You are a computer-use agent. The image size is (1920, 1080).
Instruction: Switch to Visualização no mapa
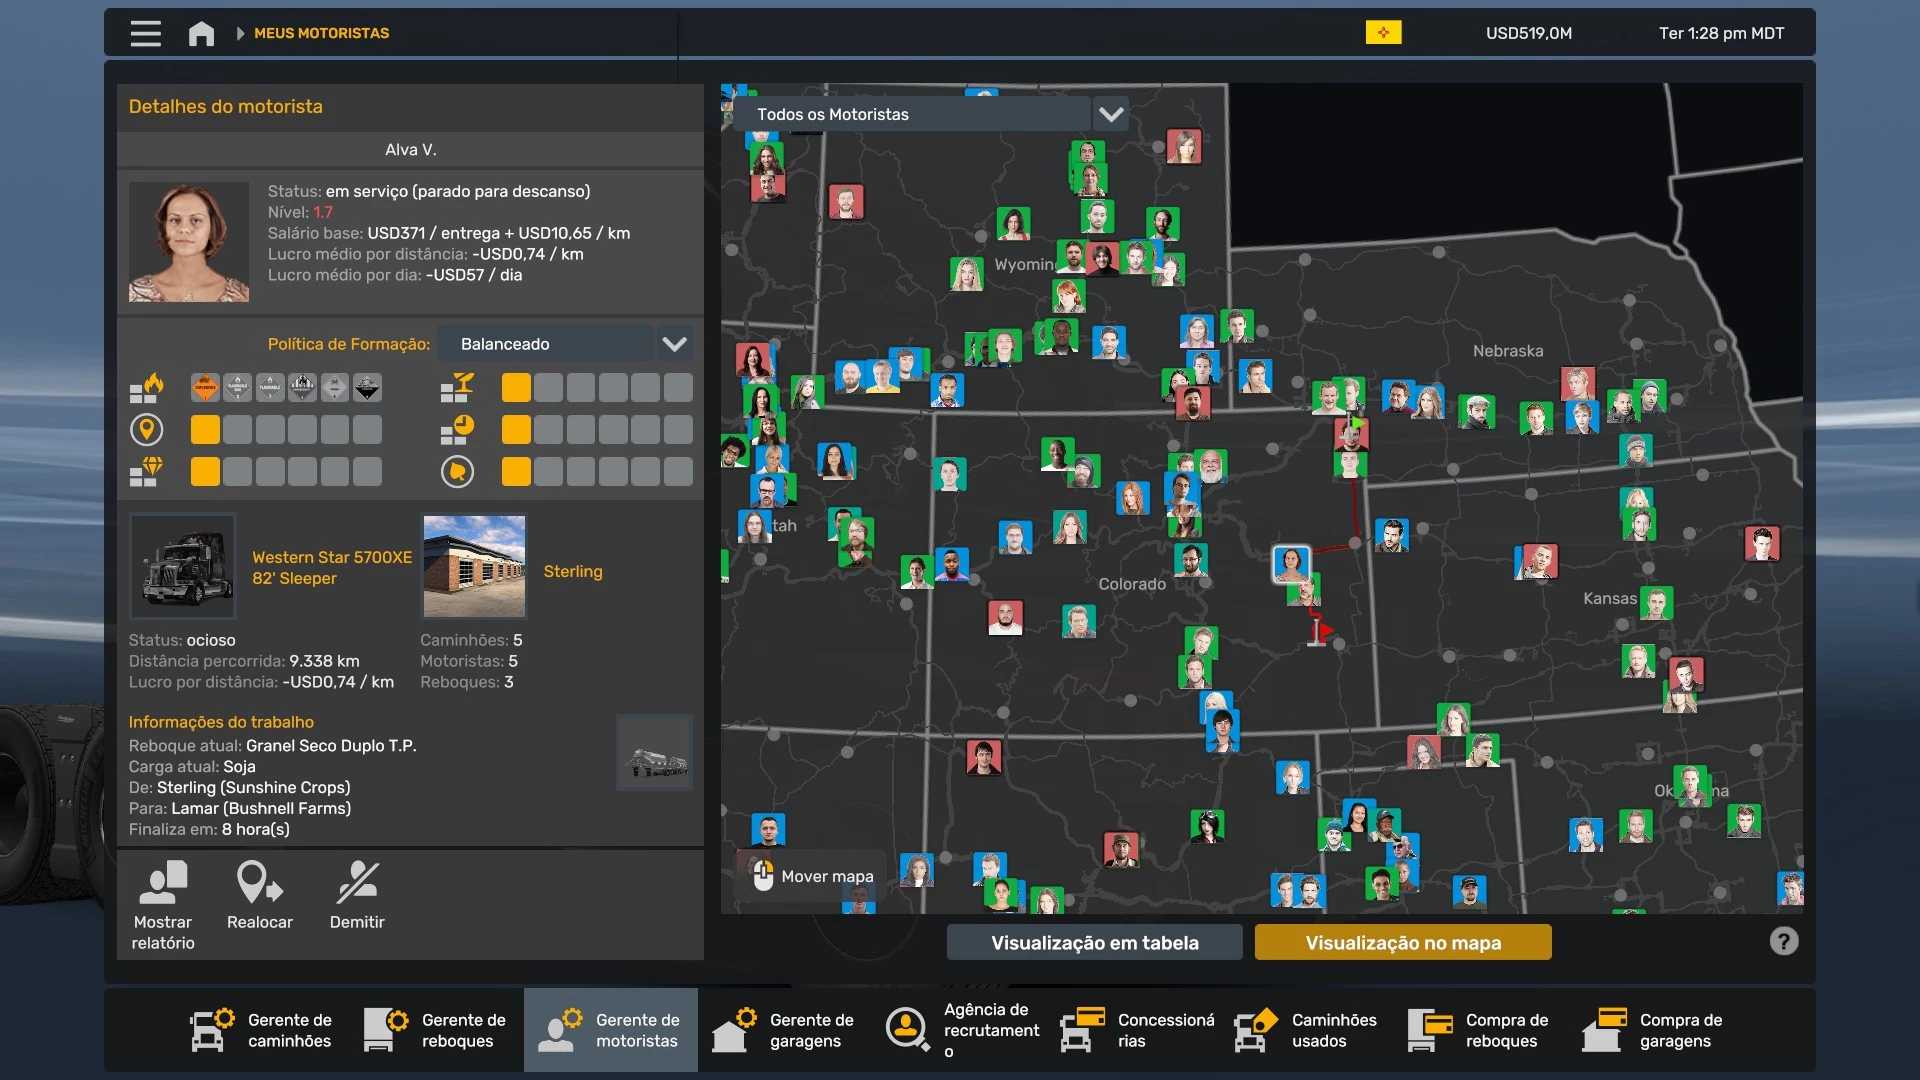point(1402,942)
